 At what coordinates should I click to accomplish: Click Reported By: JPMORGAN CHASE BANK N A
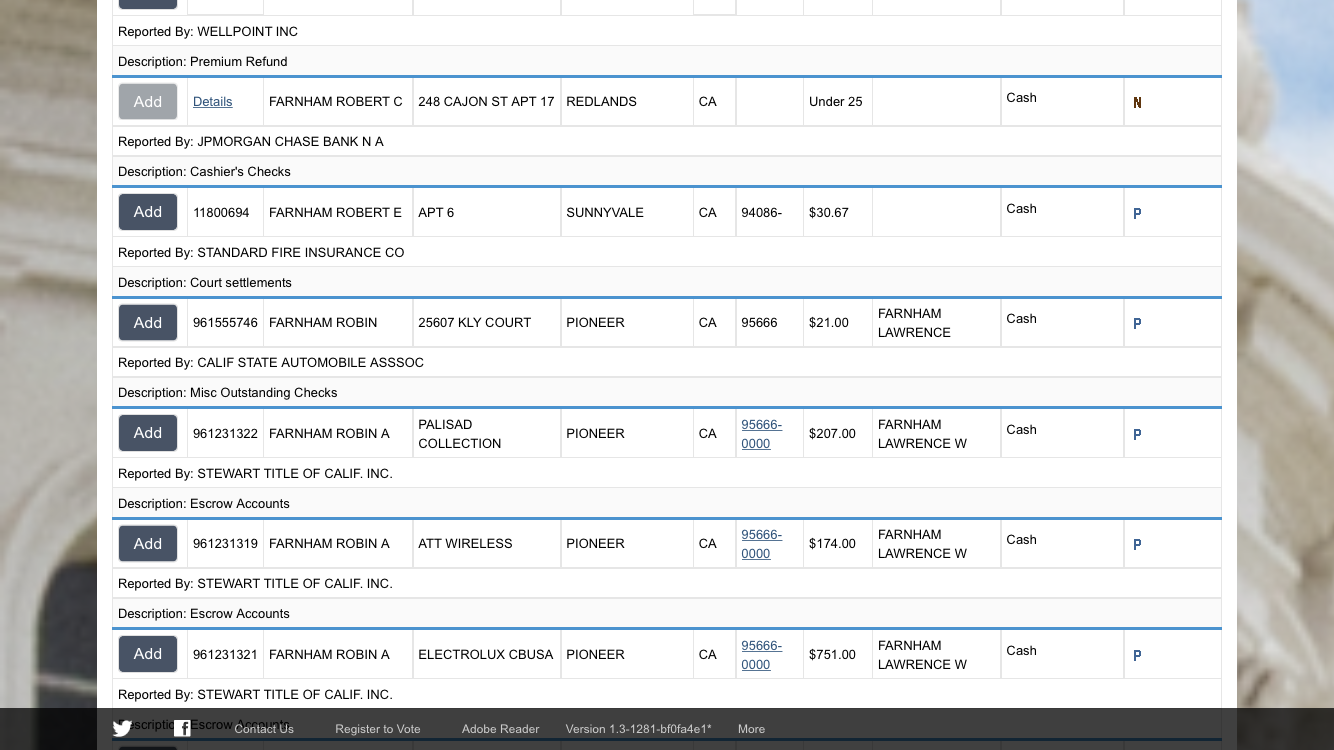pyautogui.click(x=251, y=142)
